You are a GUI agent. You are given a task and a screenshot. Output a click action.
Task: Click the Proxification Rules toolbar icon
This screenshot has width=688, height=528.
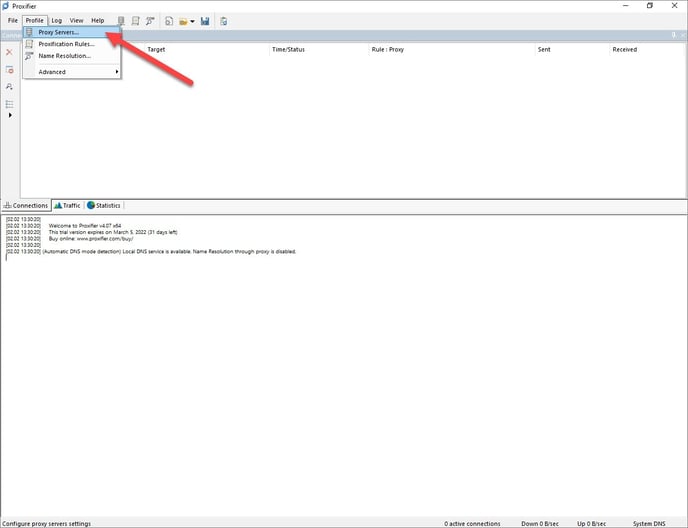pyautogui.click(x=136, y=21)
